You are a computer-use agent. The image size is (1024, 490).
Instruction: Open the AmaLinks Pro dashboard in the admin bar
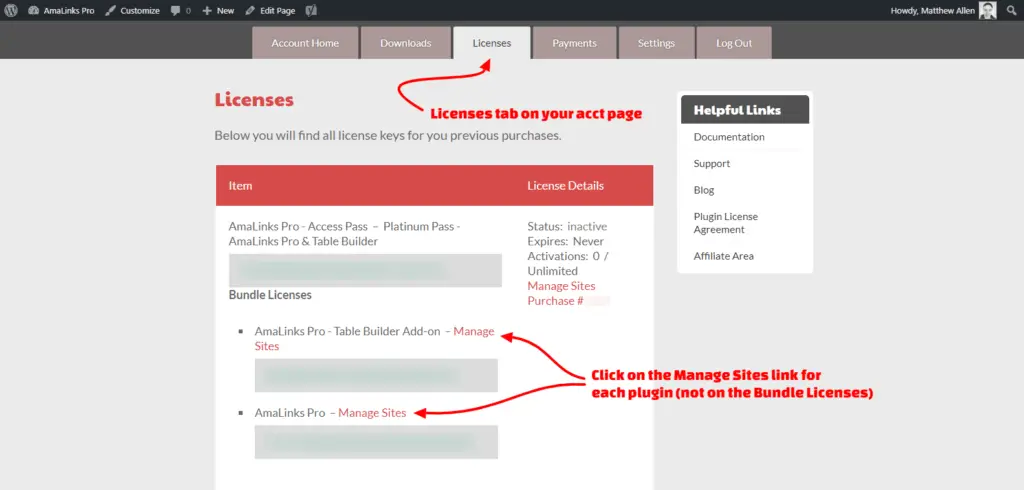(61, 10)
